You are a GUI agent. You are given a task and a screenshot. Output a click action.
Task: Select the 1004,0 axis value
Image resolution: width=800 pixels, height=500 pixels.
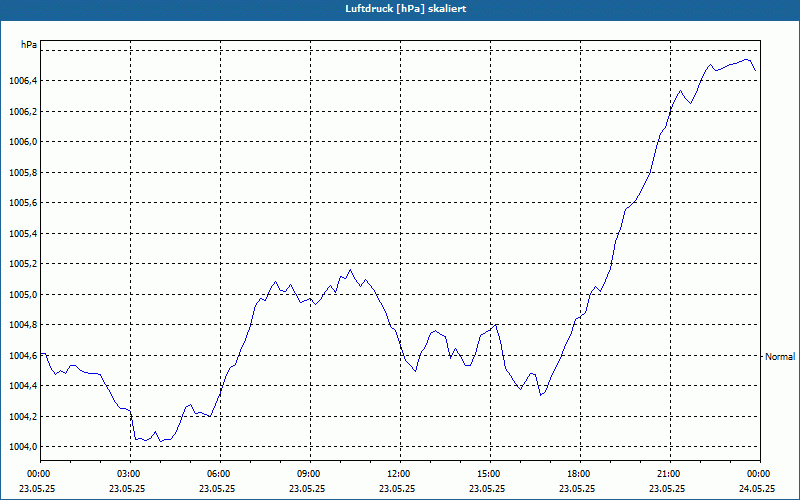(x=23, y=447)
